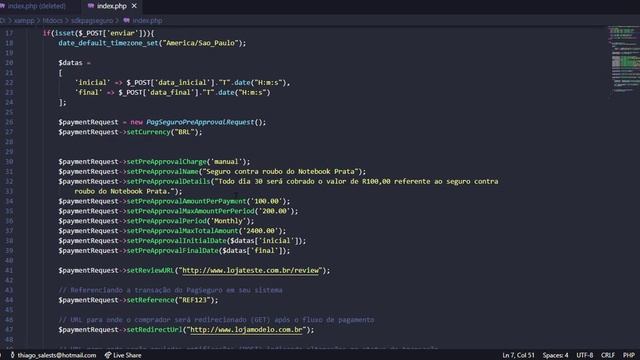Image resolution: width=640 pixels, height=360 pixels.
Task: Close the active index.php tab
Action: coord(134,6)
